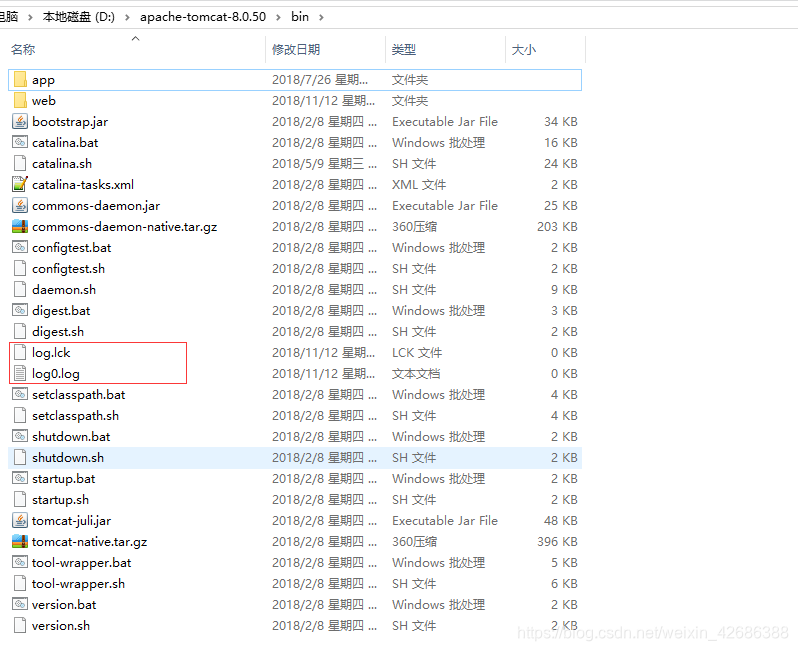Go to 本地磁盘 (D:) in address bar

(x=79, y=17)
